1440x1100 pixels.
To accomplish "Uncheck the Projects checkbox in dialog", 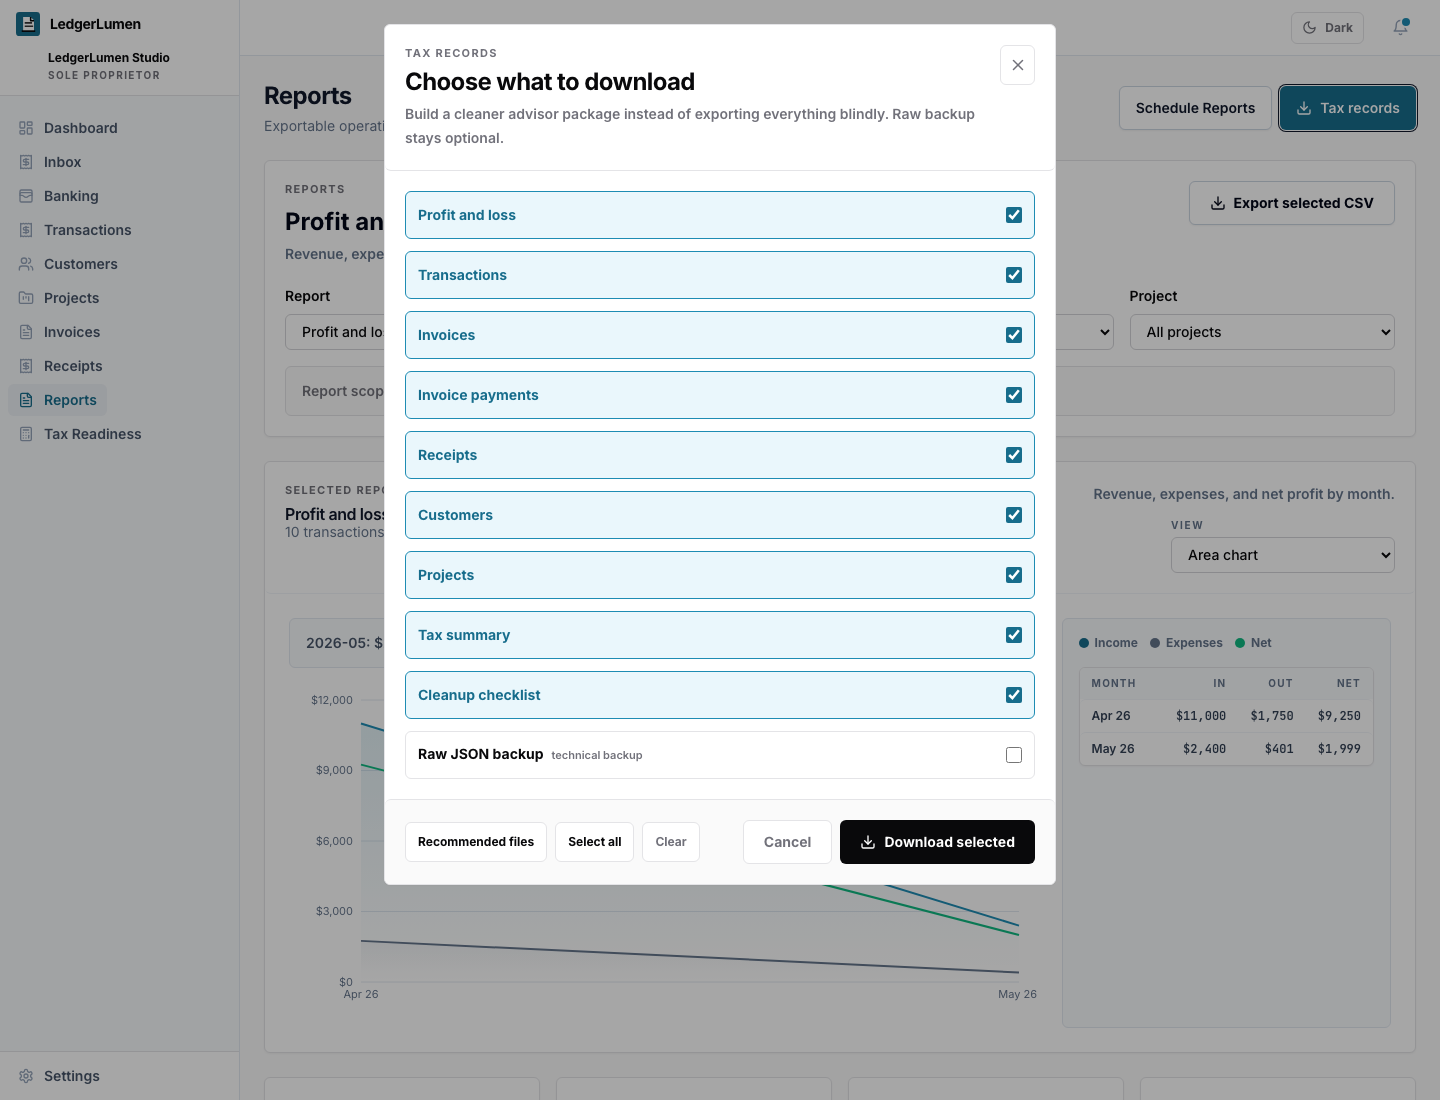I will coord(1014,575).
